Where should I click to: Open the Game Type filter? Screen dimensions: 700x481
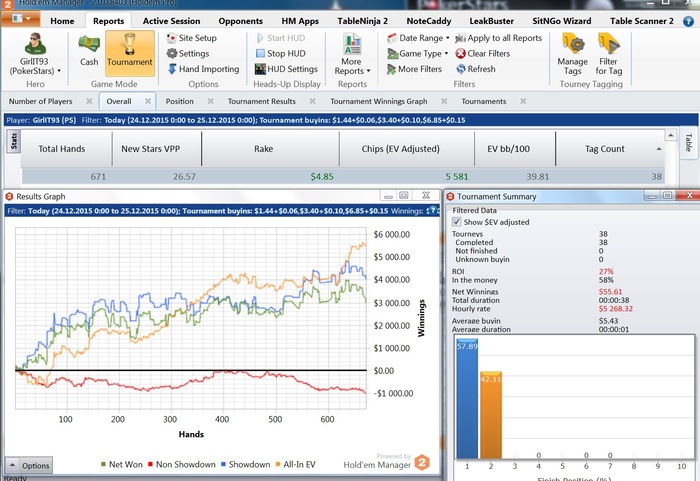(417, 54)
